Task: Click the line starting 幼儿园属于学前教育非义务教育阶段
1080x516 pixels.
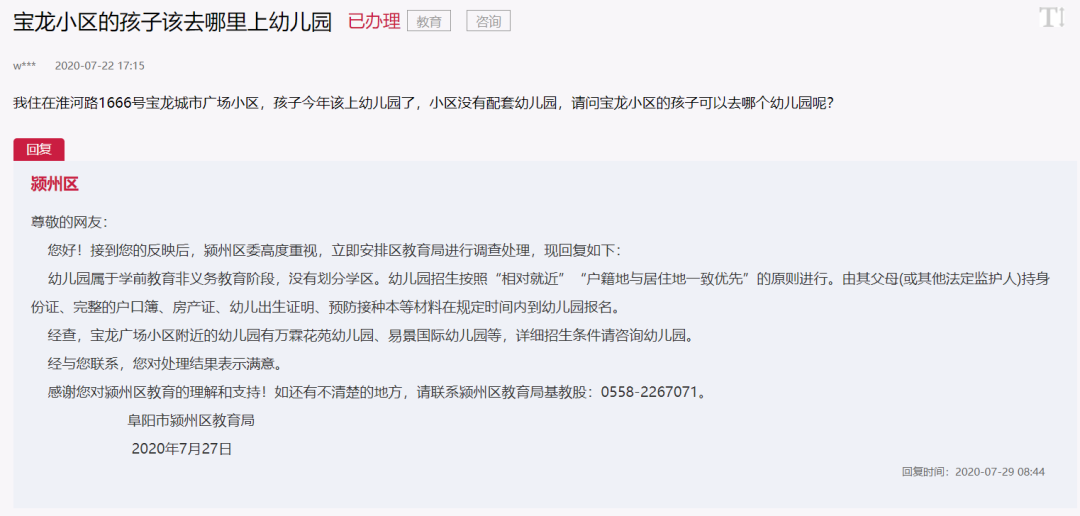Action: click(549, 280)
